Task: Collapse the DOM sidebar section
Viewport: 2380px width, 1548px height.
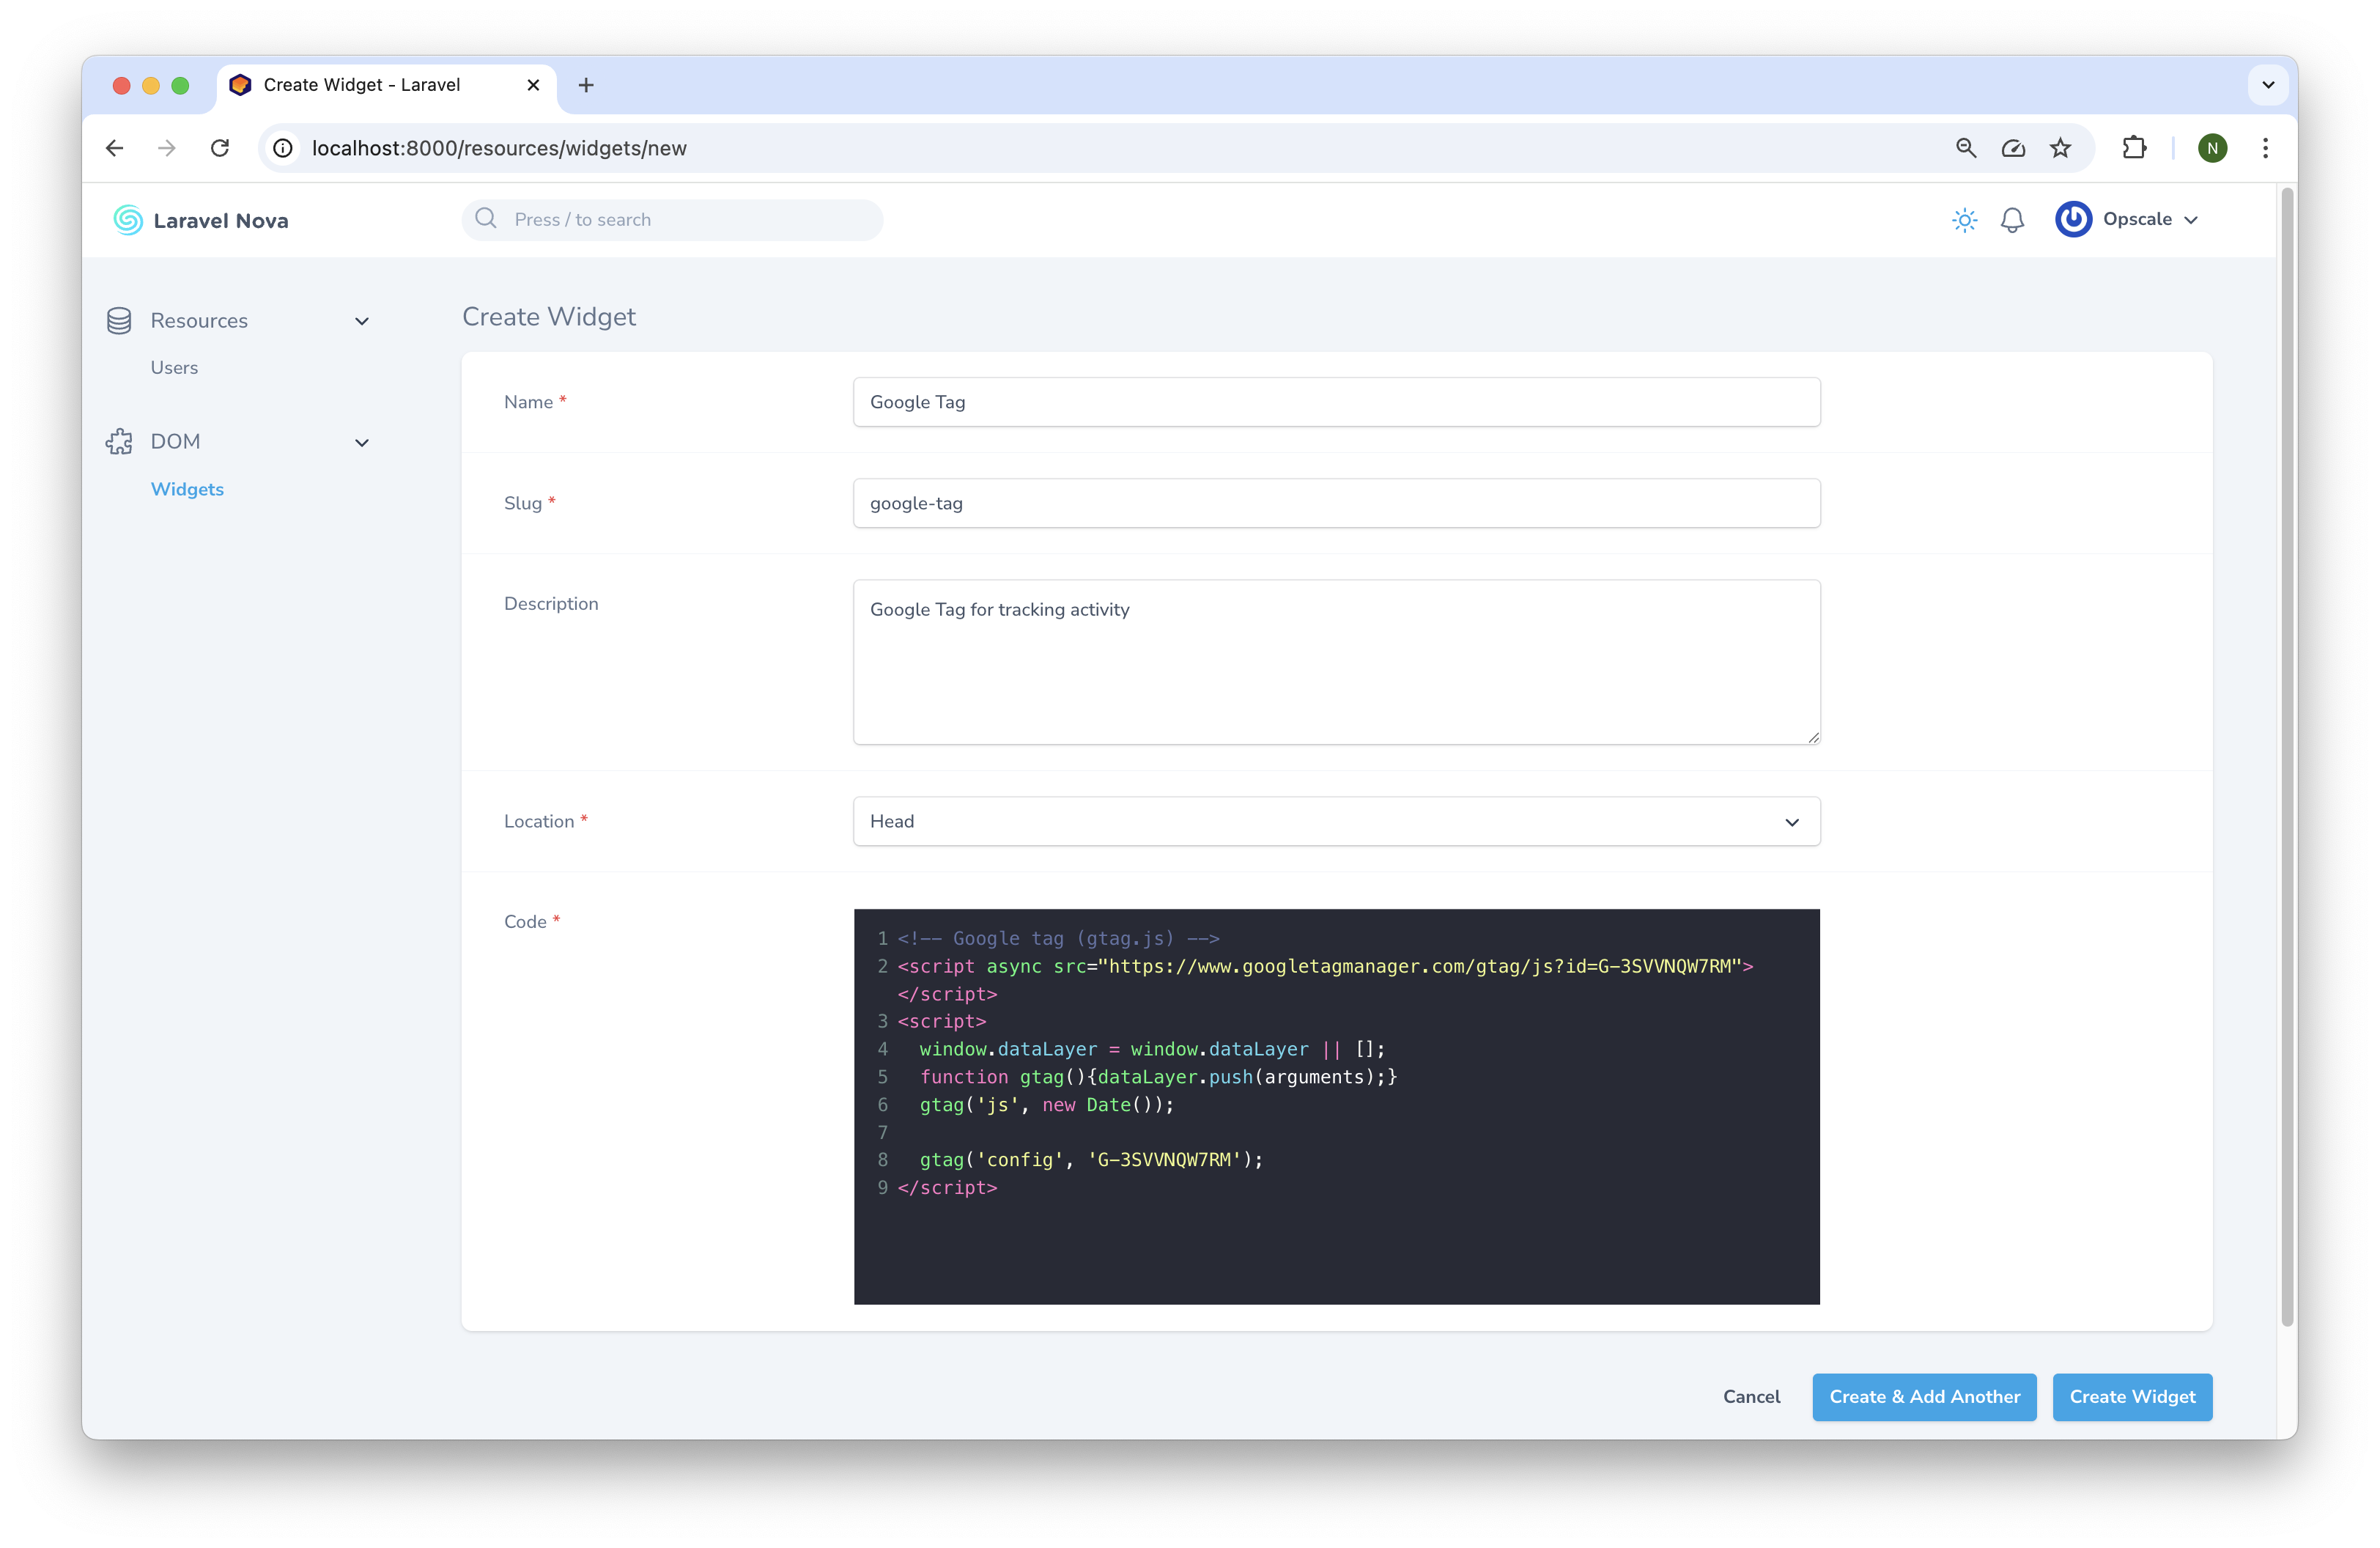Action: point(361,442)
